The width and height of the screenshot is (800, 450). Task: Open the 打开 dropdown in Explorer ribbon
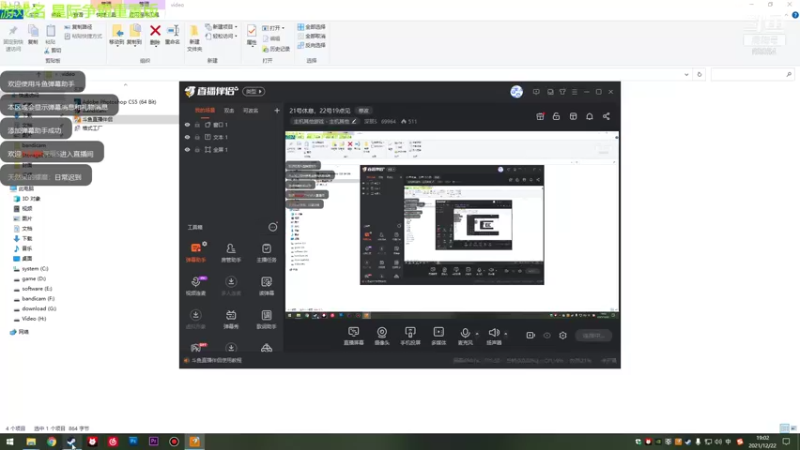273,28
